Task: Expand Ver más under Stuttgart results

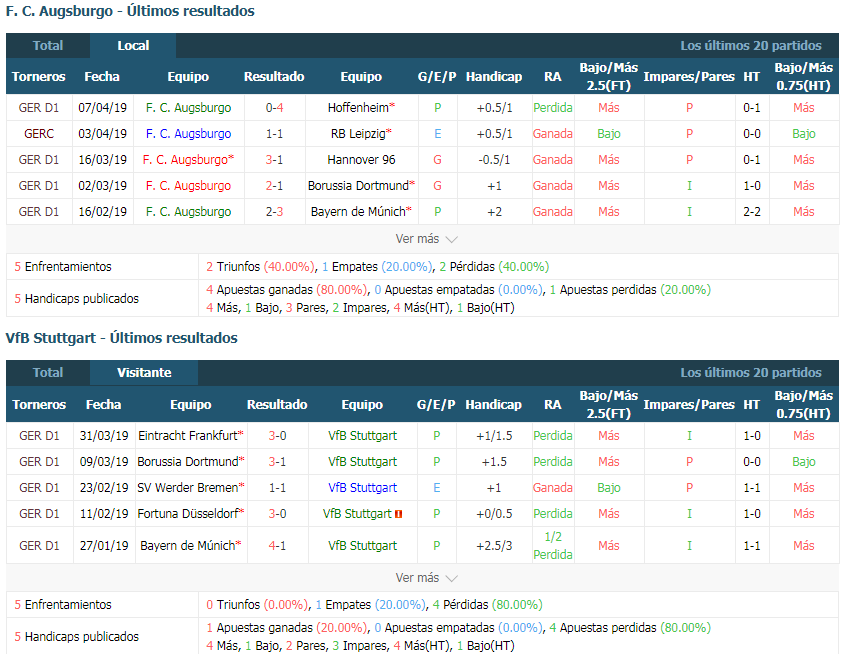Action: pyautogui.click(x=426, y=578)
